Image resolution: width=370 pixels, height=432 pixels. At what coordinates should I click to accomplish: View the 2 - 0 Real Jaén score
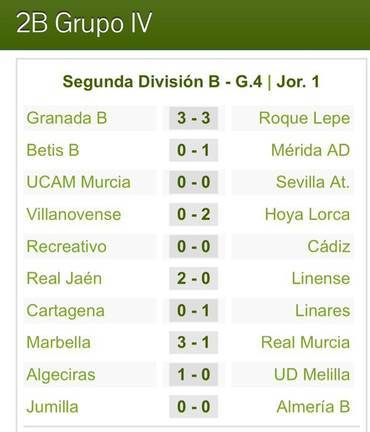coord(194,278)
